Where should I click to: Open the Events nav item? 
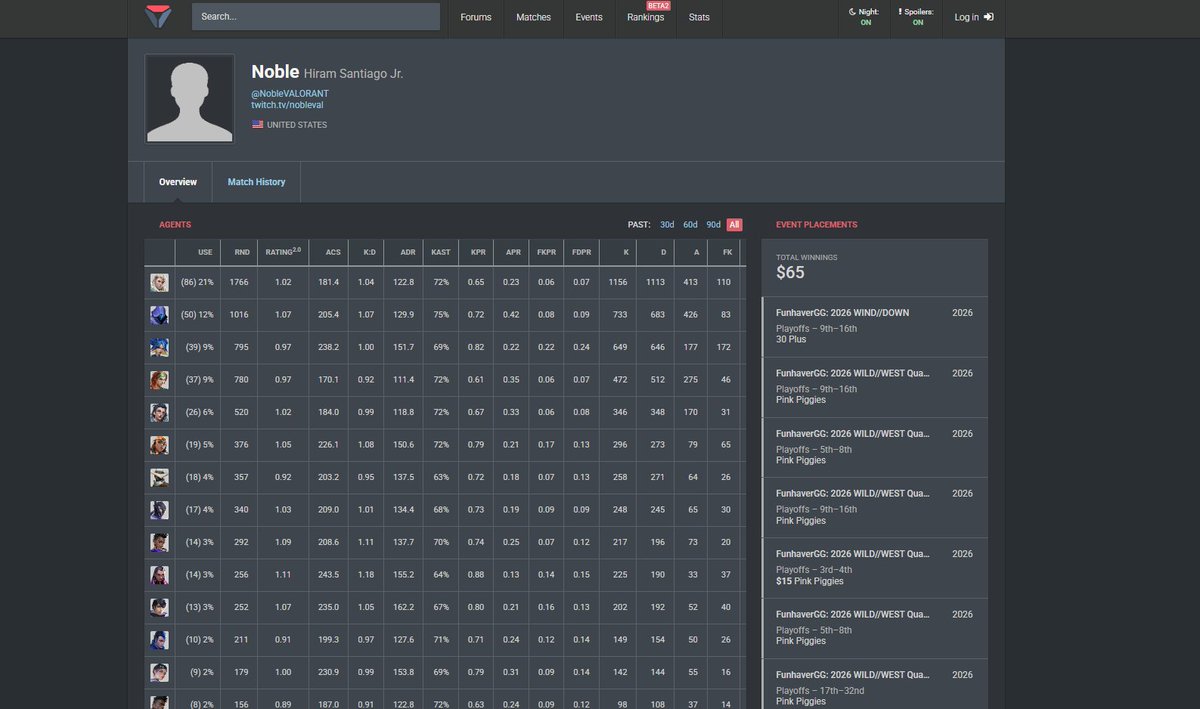(x=589, y=17)
